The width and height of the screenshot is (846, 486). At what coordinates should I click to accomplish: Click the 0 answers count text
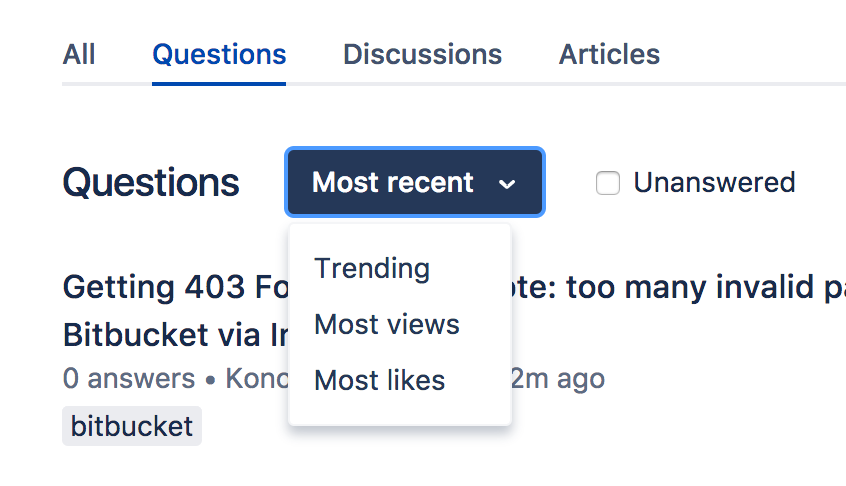(x=129, y=378)
